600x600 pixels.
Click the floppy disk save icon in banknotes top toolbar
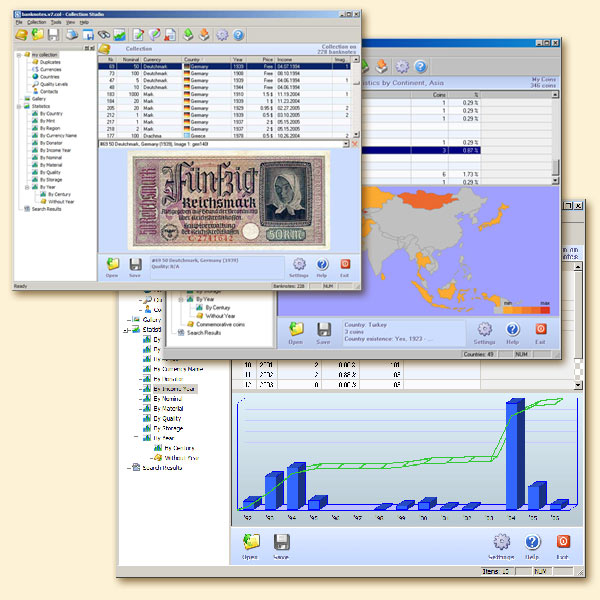54,35
